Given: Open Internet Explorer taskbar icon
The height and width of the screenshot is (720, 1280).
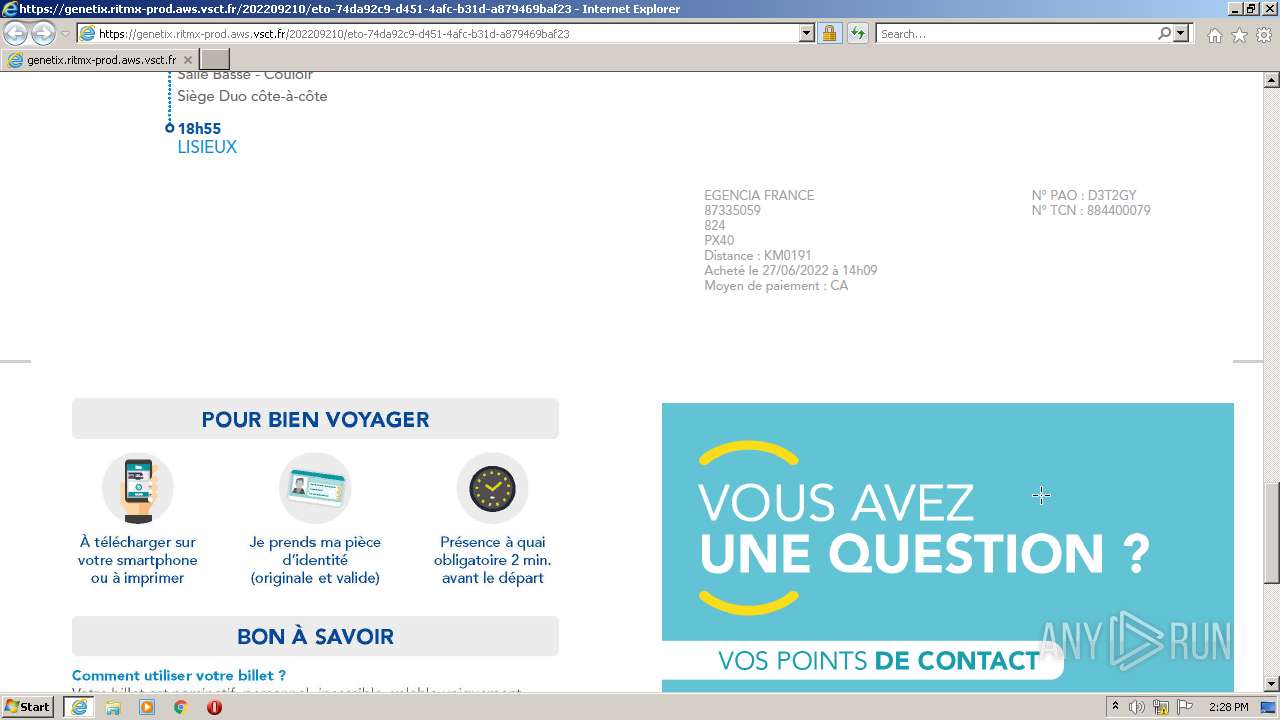Looking at the screenshot, I should [x=78, y=707].
